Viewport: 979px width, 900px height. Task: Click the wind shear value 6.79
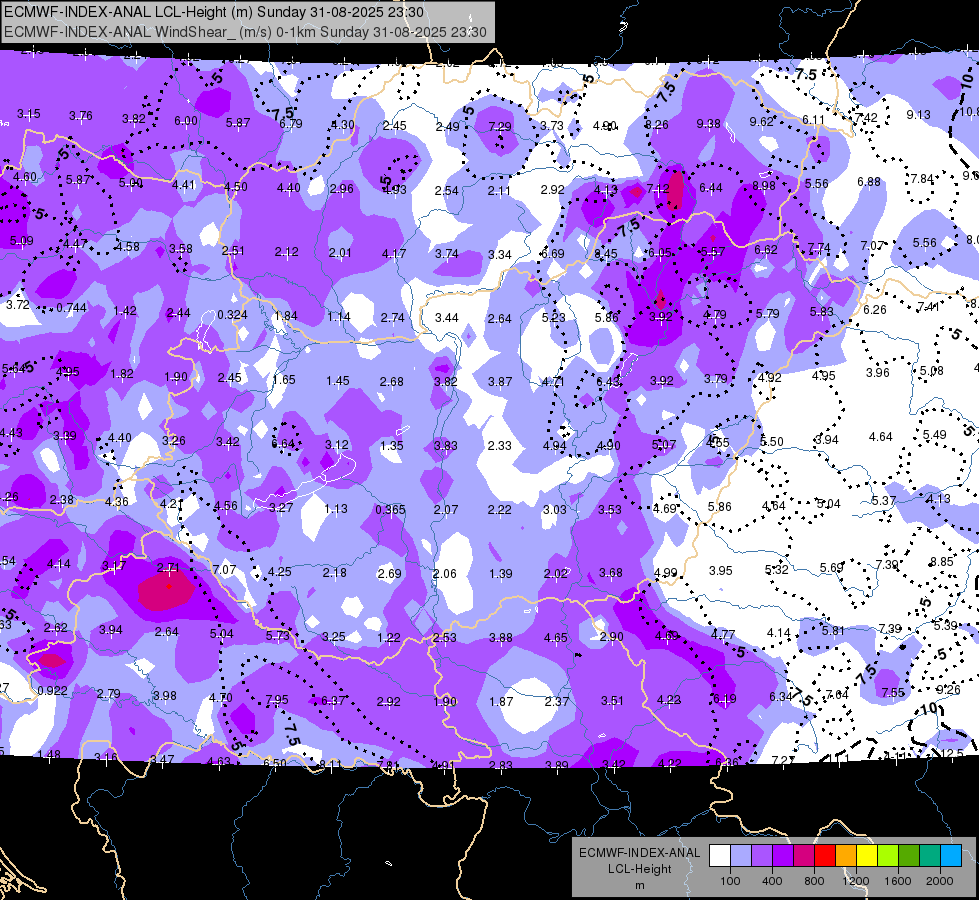(x=290, y=124)
